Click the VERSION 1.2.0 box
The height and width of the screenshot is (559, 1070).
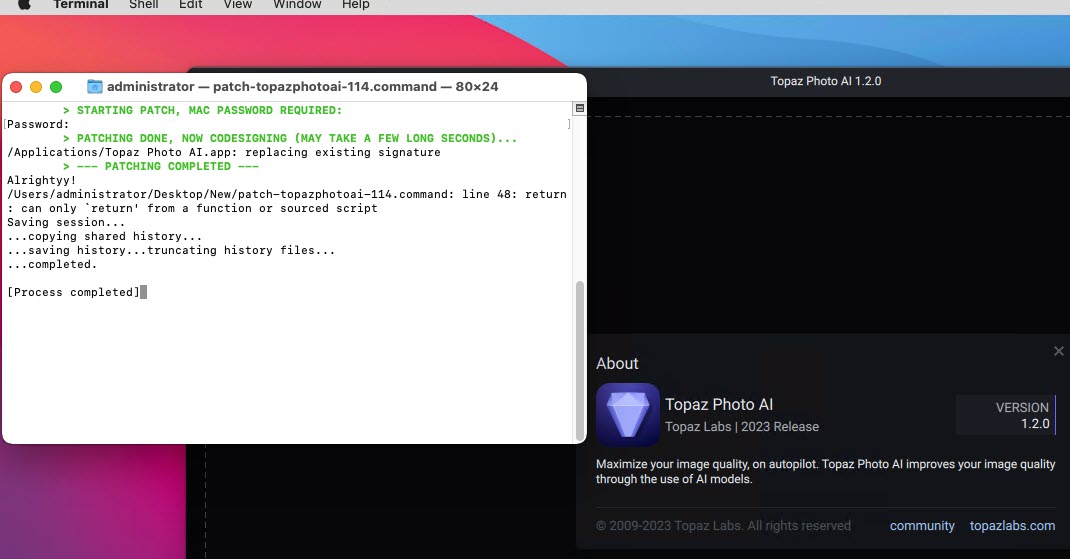tap(1005, 415)
